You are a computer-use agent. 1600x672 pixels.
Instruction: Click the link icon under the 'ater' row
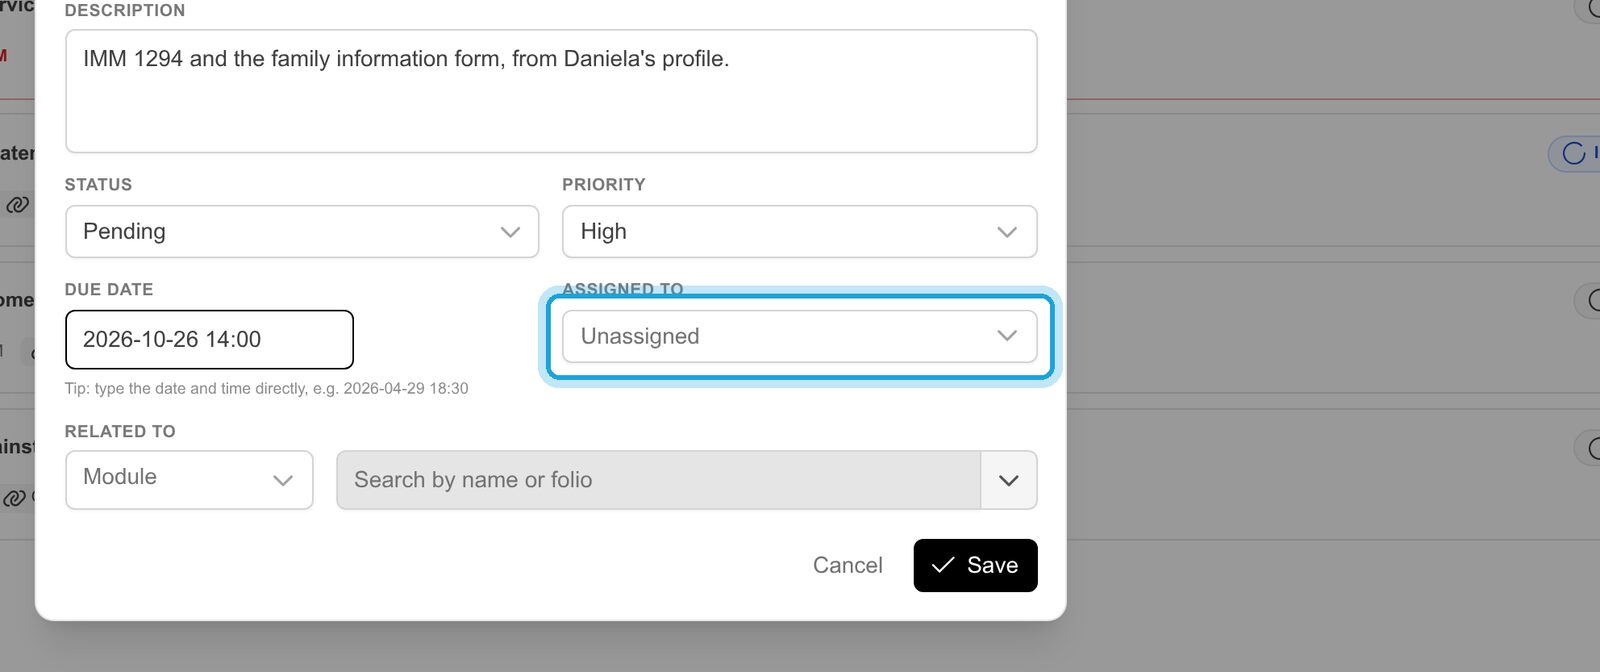pyautogui.click(x=17, y=205)
